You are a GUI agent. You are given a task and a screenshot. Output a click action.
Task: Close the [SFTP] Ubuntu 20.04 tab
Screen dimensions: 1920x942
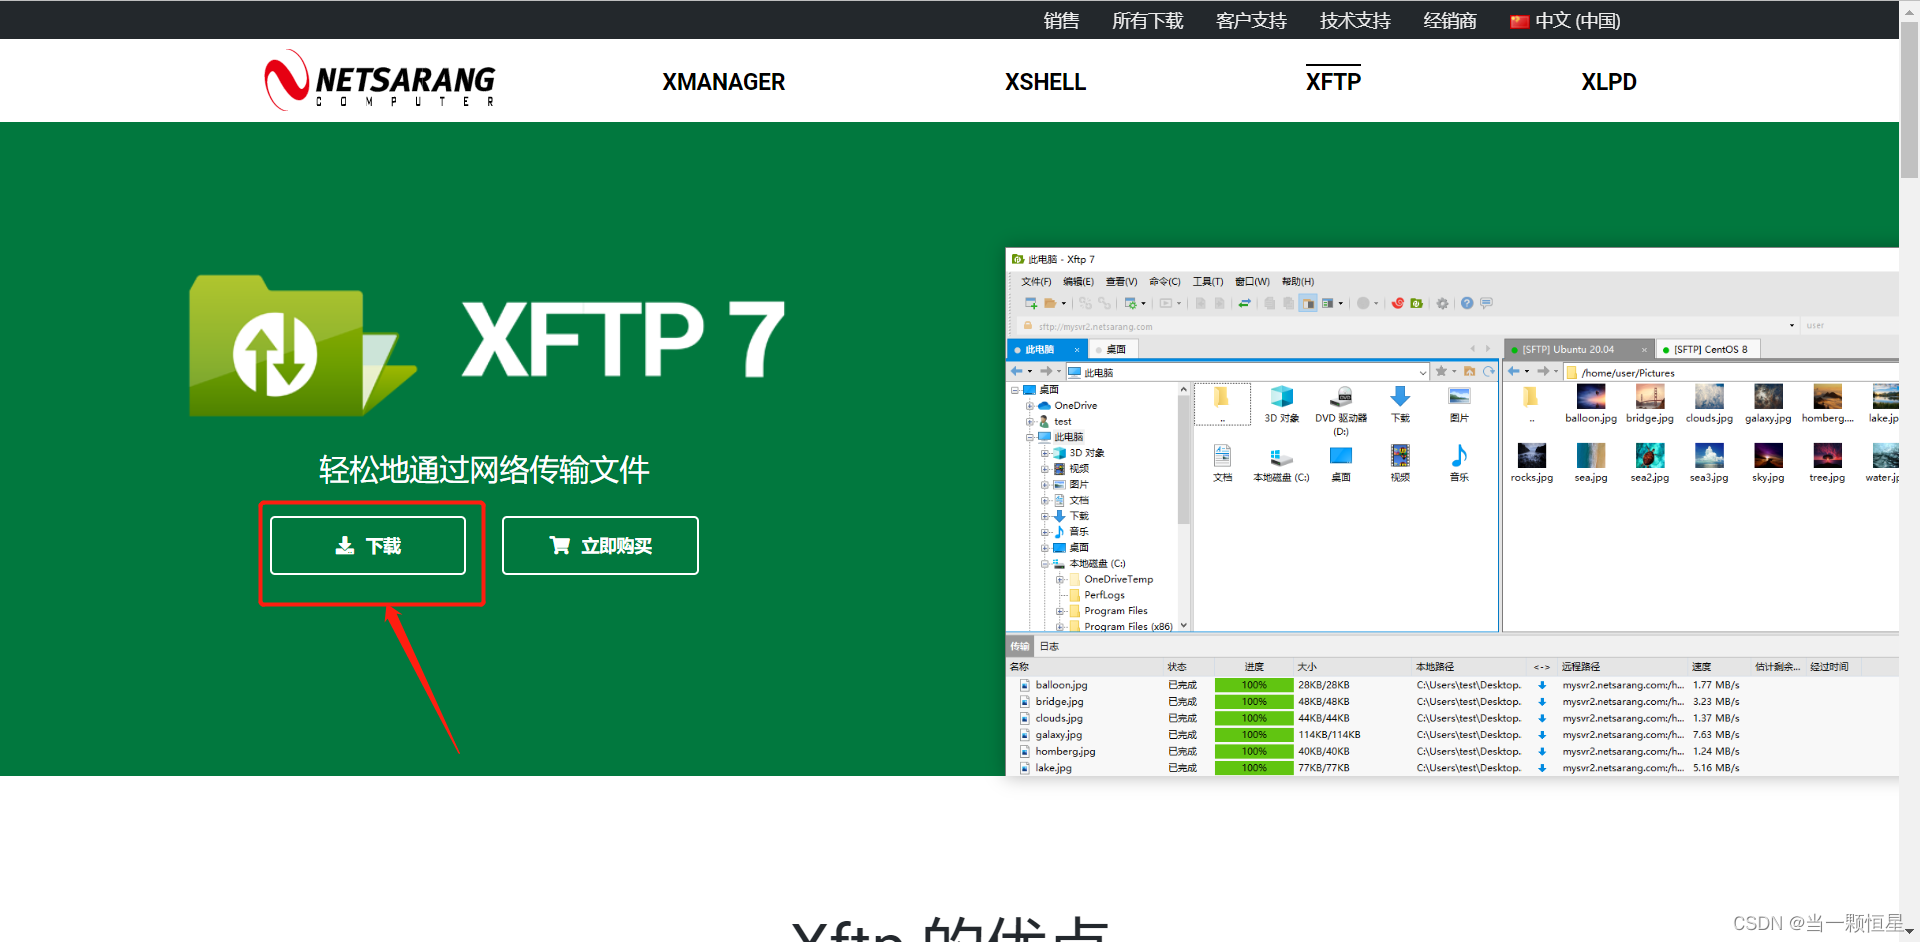tap(1644, 349)
